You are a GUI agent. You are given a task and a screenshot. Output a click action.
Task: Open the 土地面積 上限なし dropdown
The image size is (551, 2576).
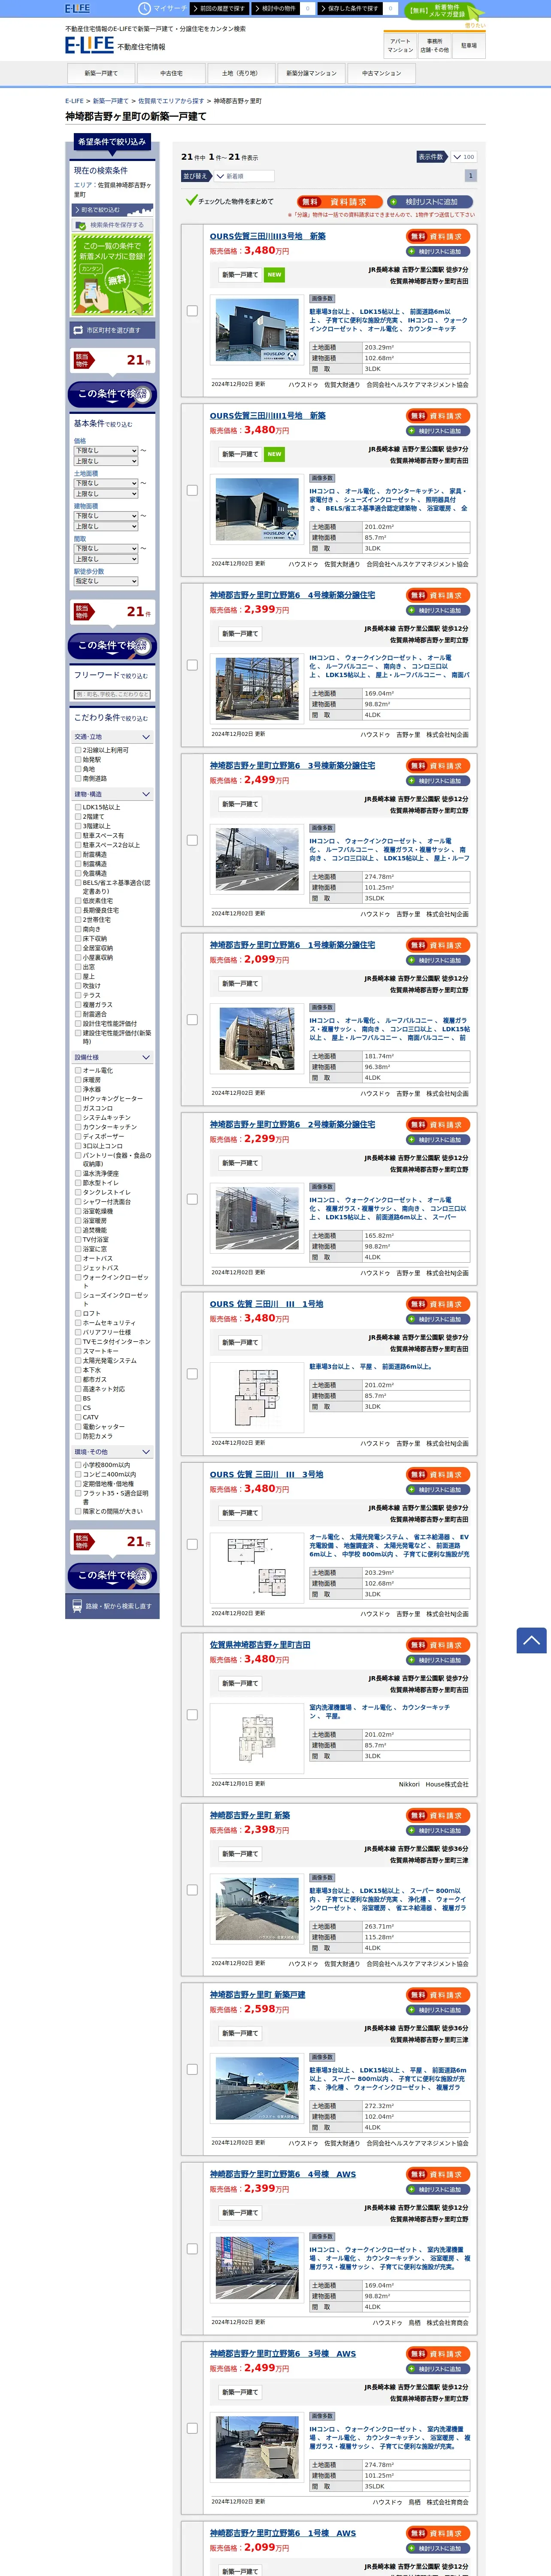(106, 494)
